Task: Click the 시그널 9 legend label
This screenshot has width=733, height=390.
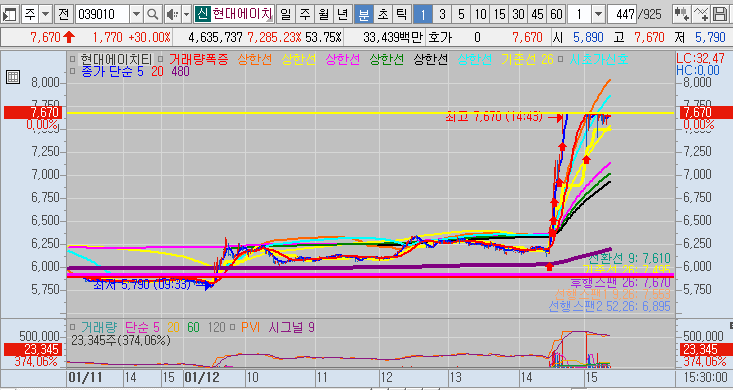Action: pyautogui.click(x=291, y=327)
